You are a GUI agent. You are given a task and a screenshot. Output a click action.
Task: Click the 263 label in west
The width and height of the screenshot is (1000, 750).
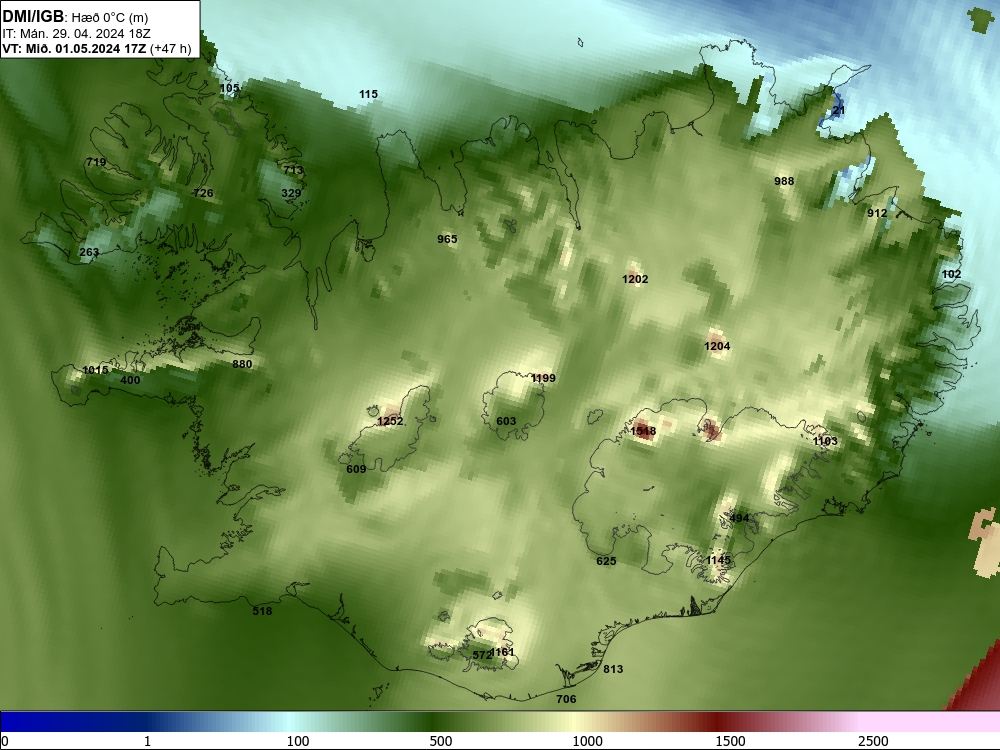click(x=89, y=252)
